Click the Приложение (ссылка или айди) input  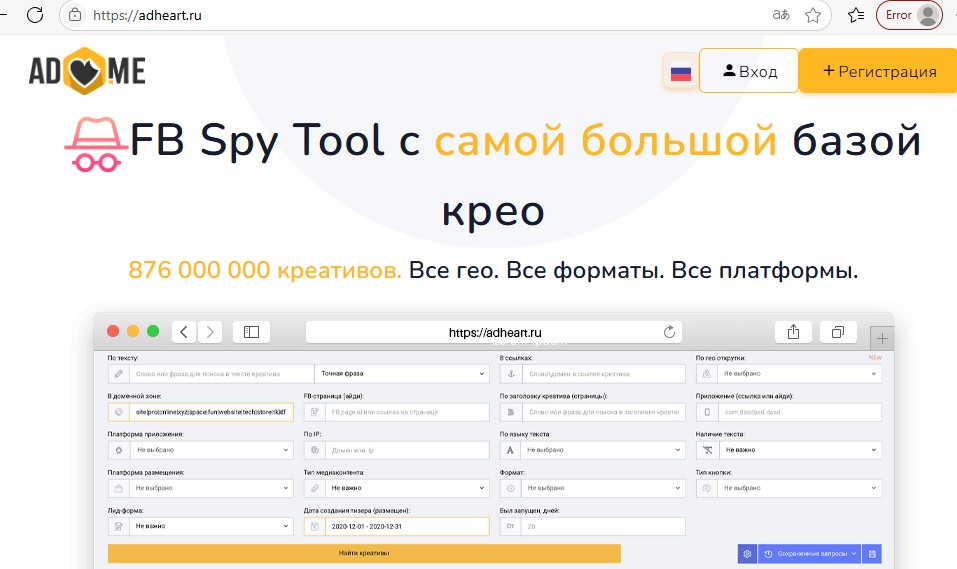(800, 412)
